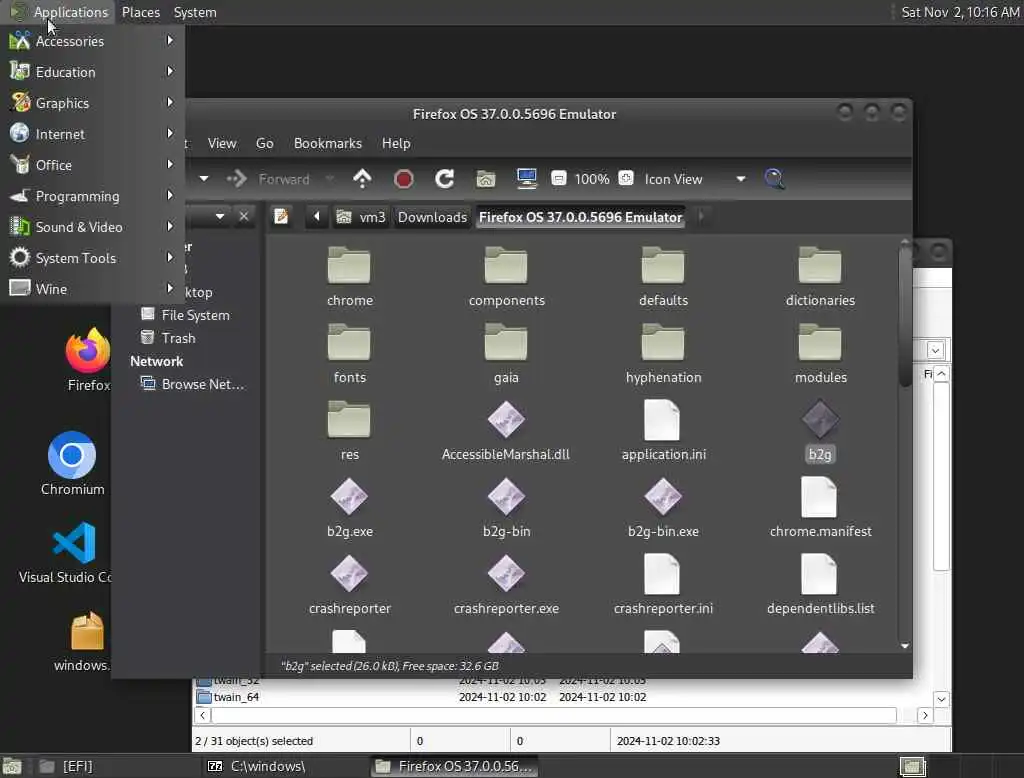Open the Help menu in file manager
Viewport: 1024px width, 778px height.
point(396,143)
